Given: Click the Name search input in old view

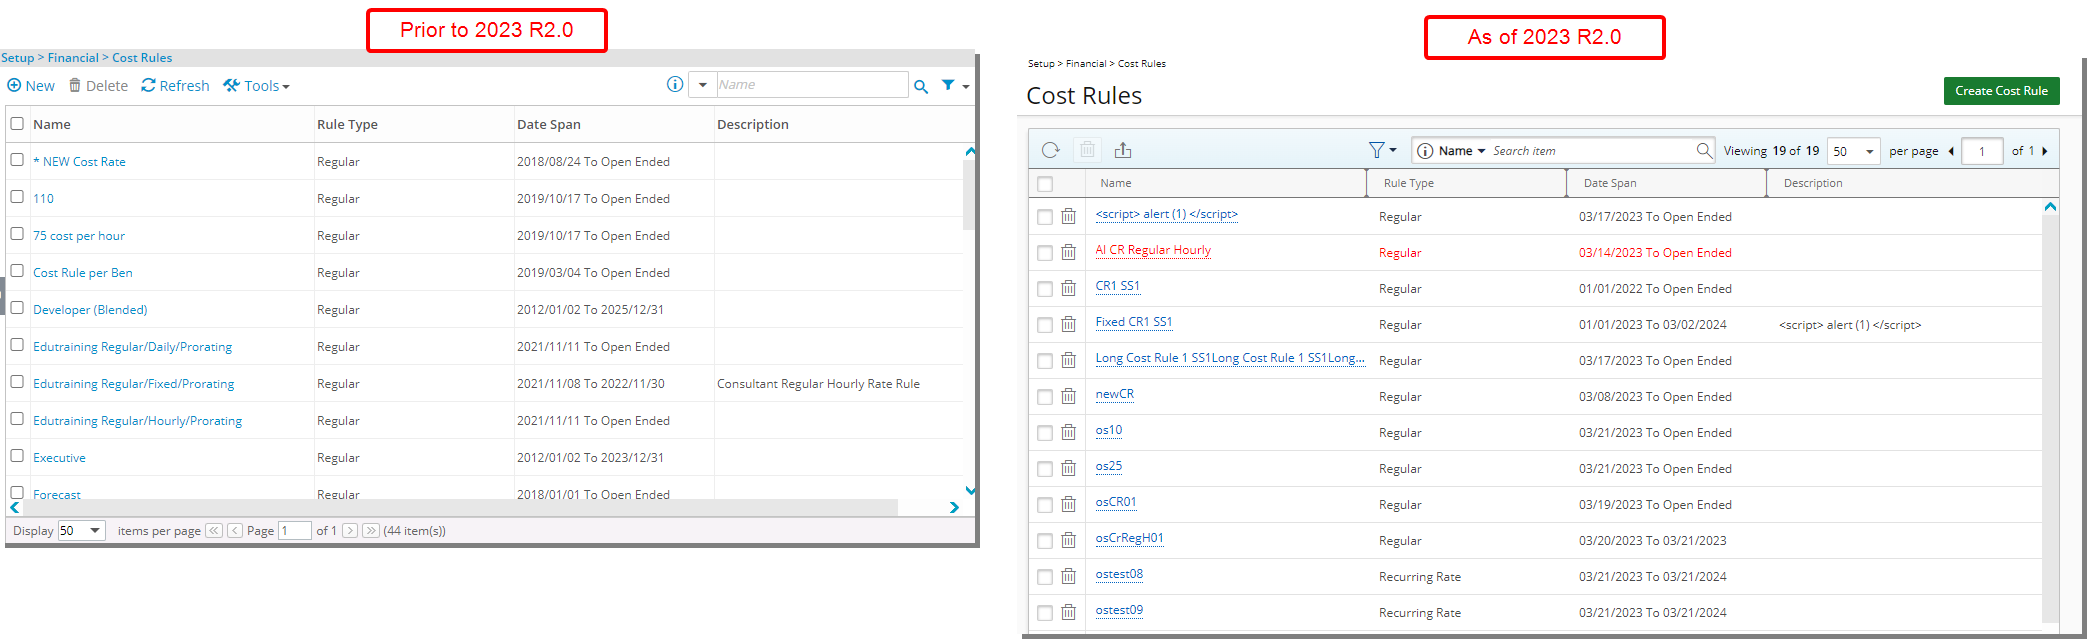Looking at the screenshot, I should (x=811, y=85).
